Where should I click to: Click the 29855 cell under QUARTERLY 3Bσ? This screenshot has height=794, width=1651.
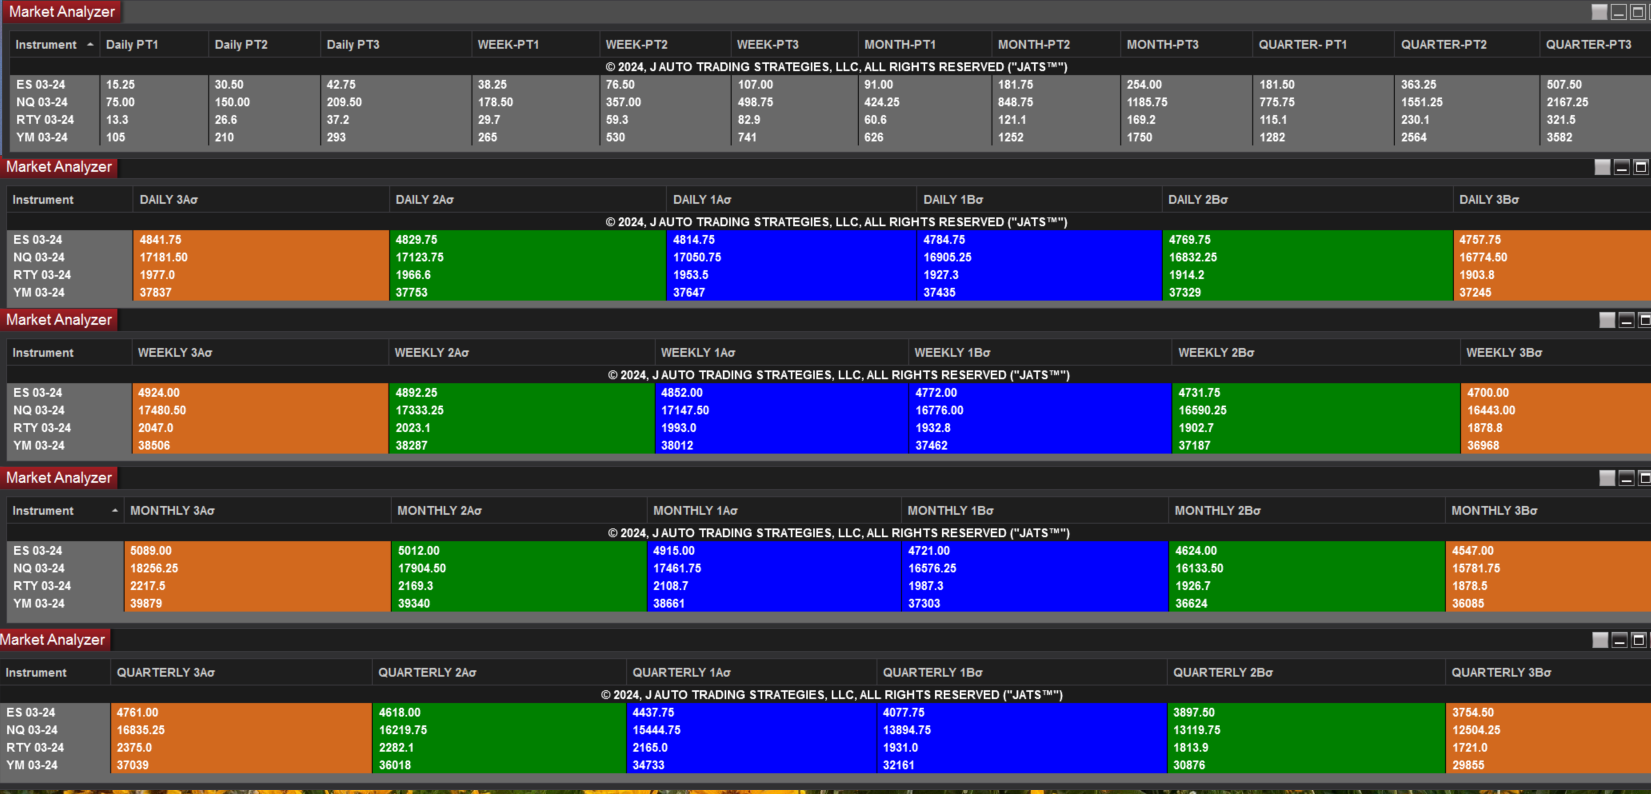coord(1548,765)
